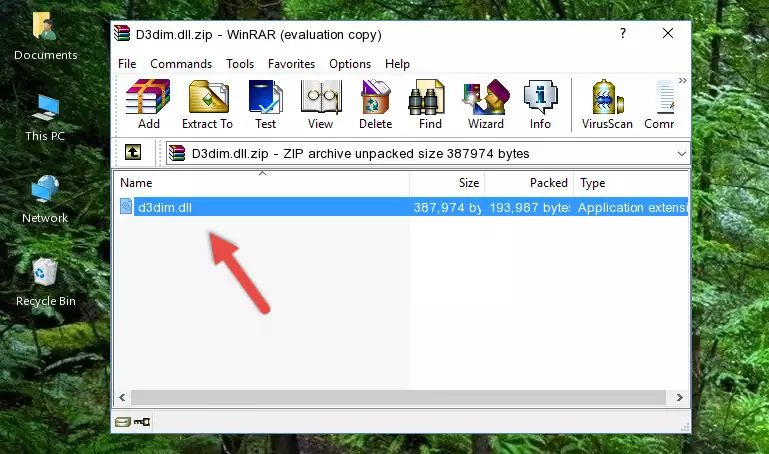
Task: Open the Commands menu
Action: point(181,64)
